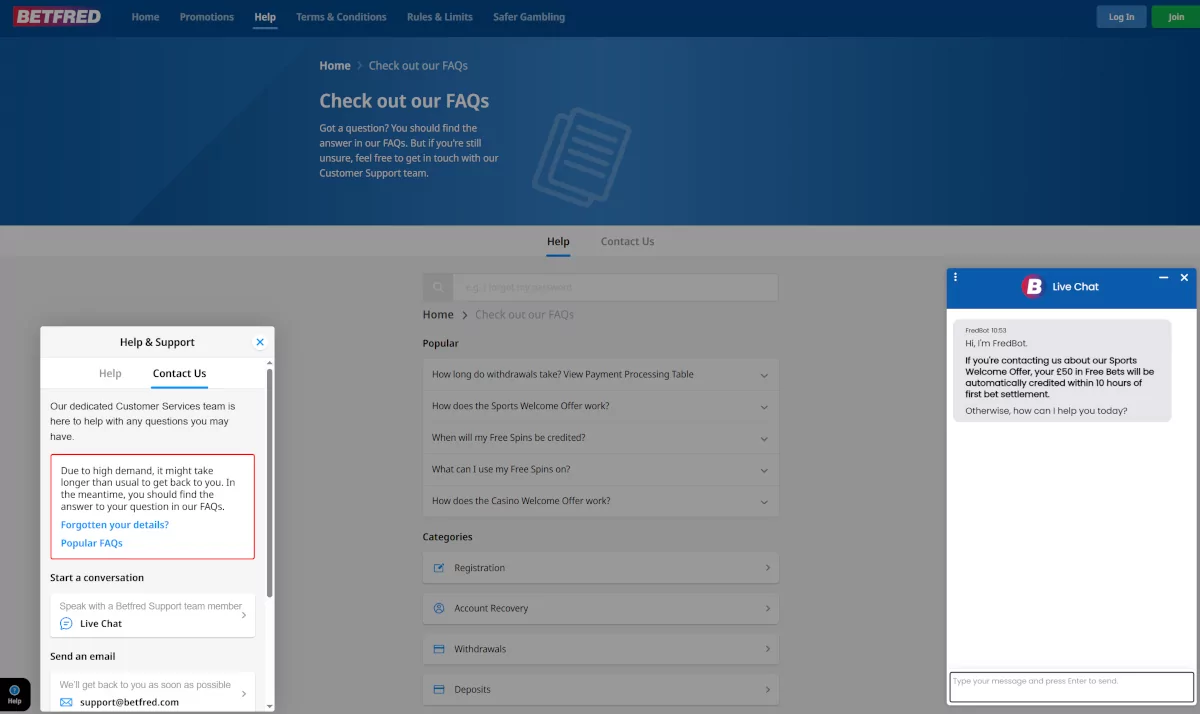Select Contact Us tab in Help & Support panel
The height and width of the screenshot is (714, 1200).
coord(179,373)
